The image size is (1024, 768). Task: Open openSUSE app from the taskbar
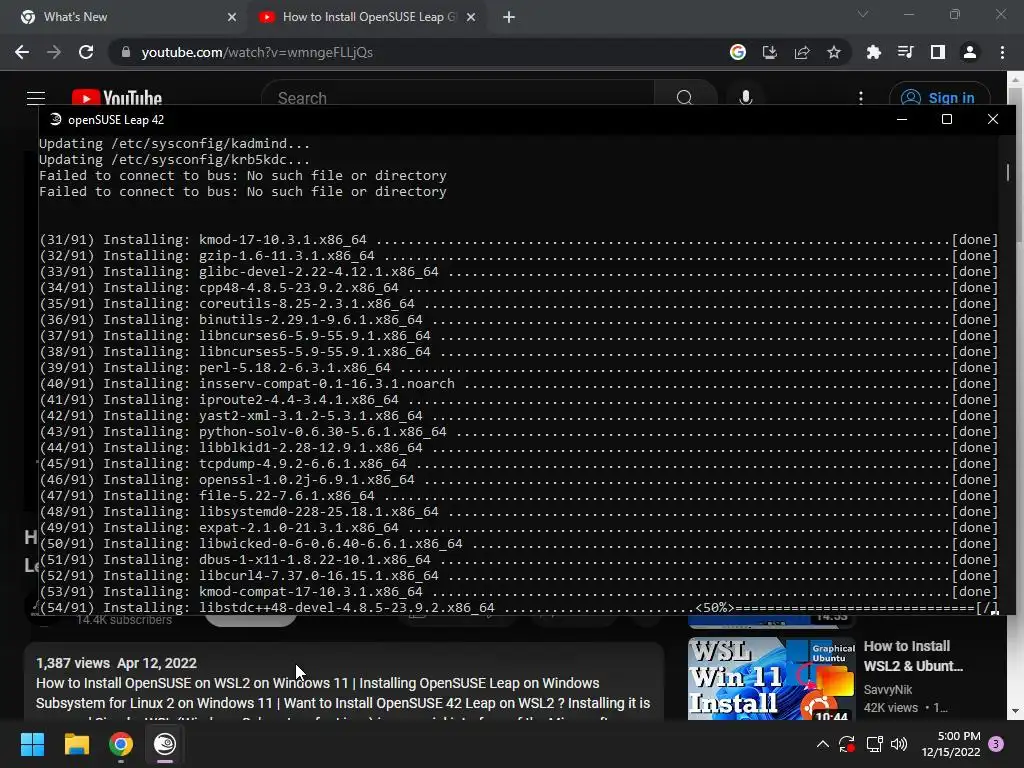point(165,744)
